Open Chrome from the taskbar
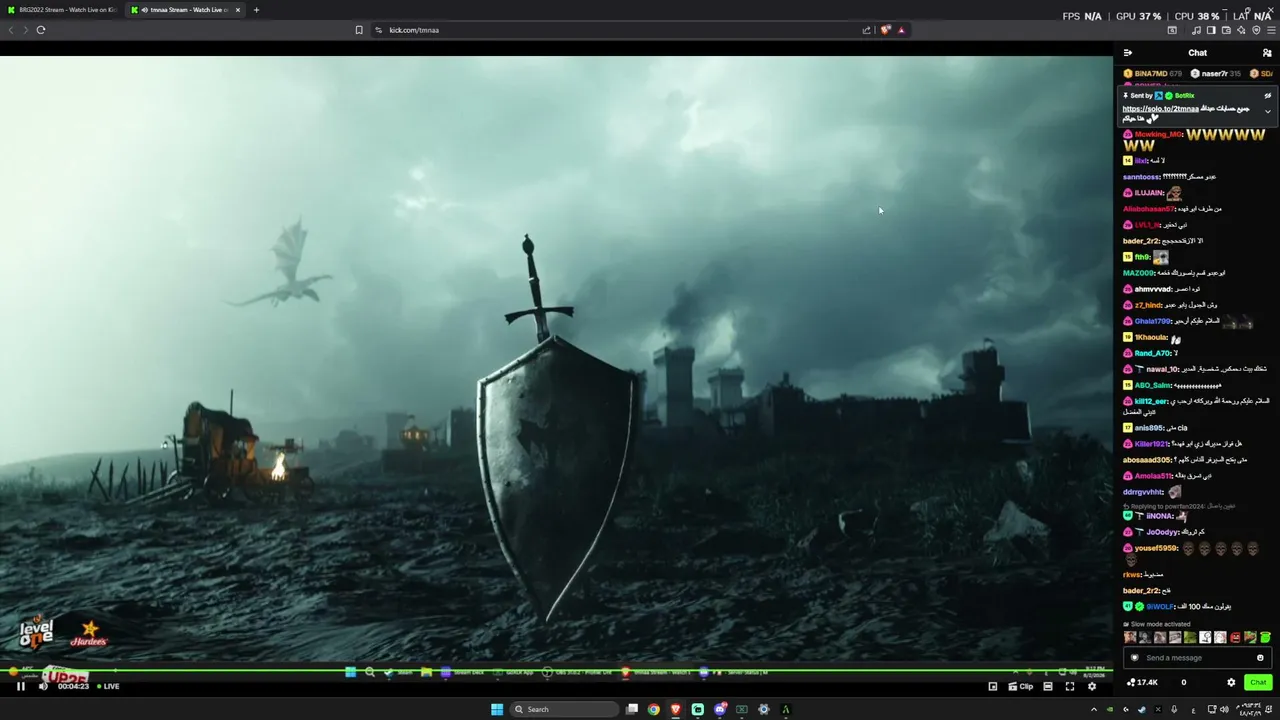1280x720 pixels. [x=653, y=710]
